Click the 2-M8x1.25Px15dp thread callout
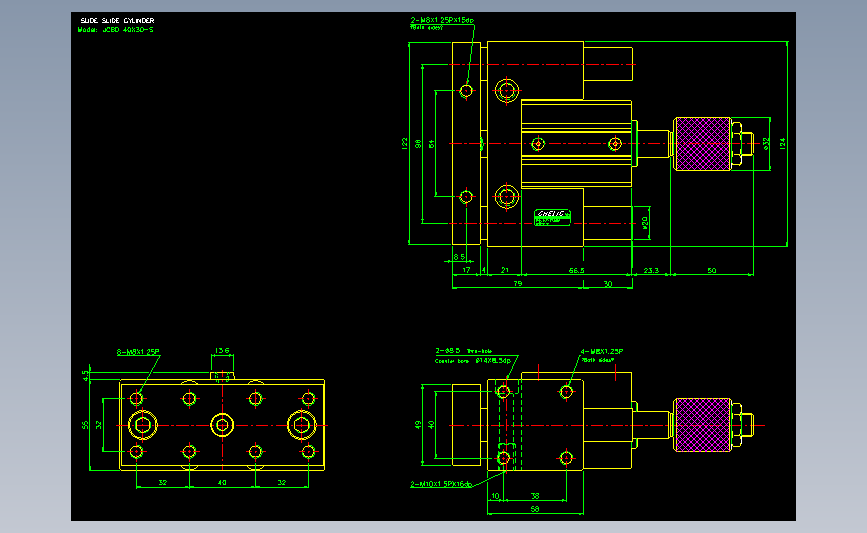Screen dimensions: 867x533 (442, 20)
